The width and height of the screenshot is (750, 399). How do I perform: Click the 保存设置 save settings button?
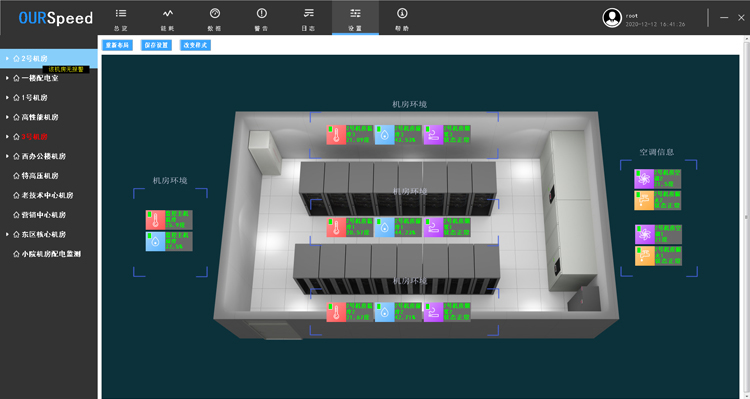pyautogui.click(x=156, y=45)
